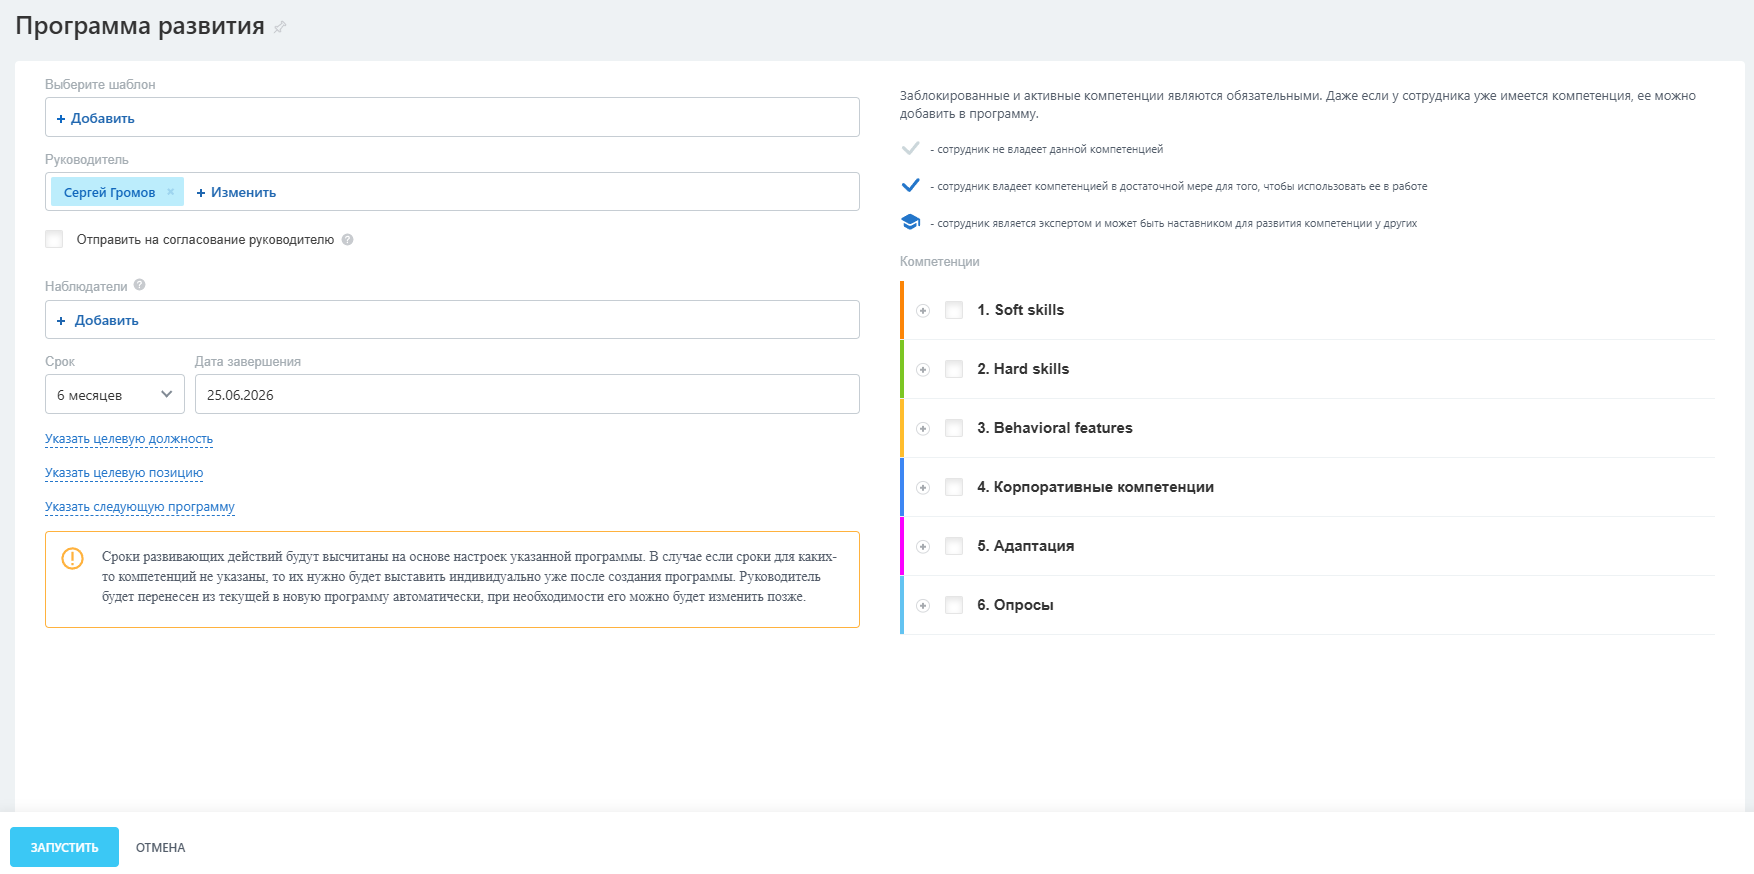Expand the Опросы group
The image size is (1754, 874).
point(923,606)
